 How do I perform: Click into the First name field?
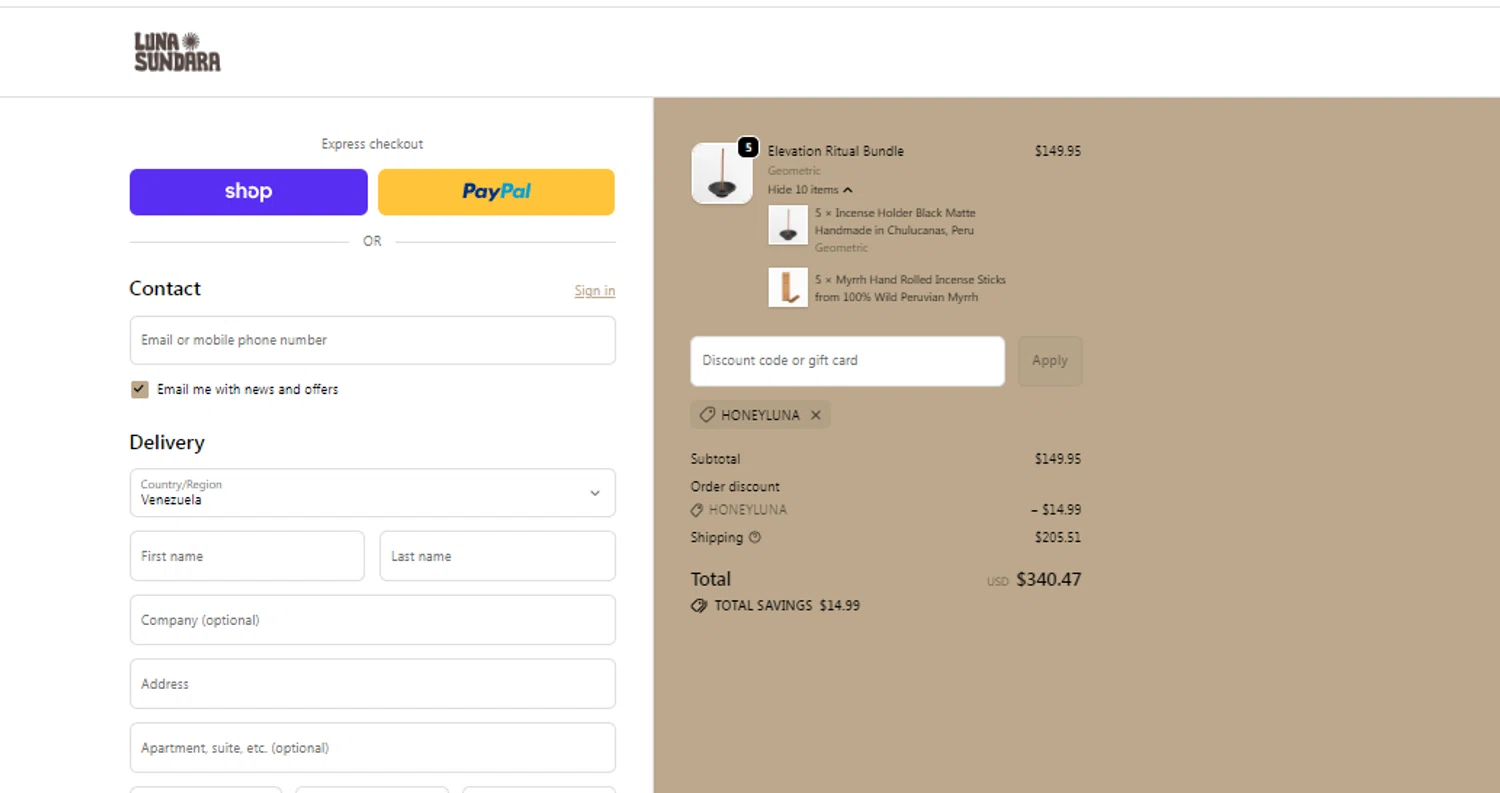point(247,556)
